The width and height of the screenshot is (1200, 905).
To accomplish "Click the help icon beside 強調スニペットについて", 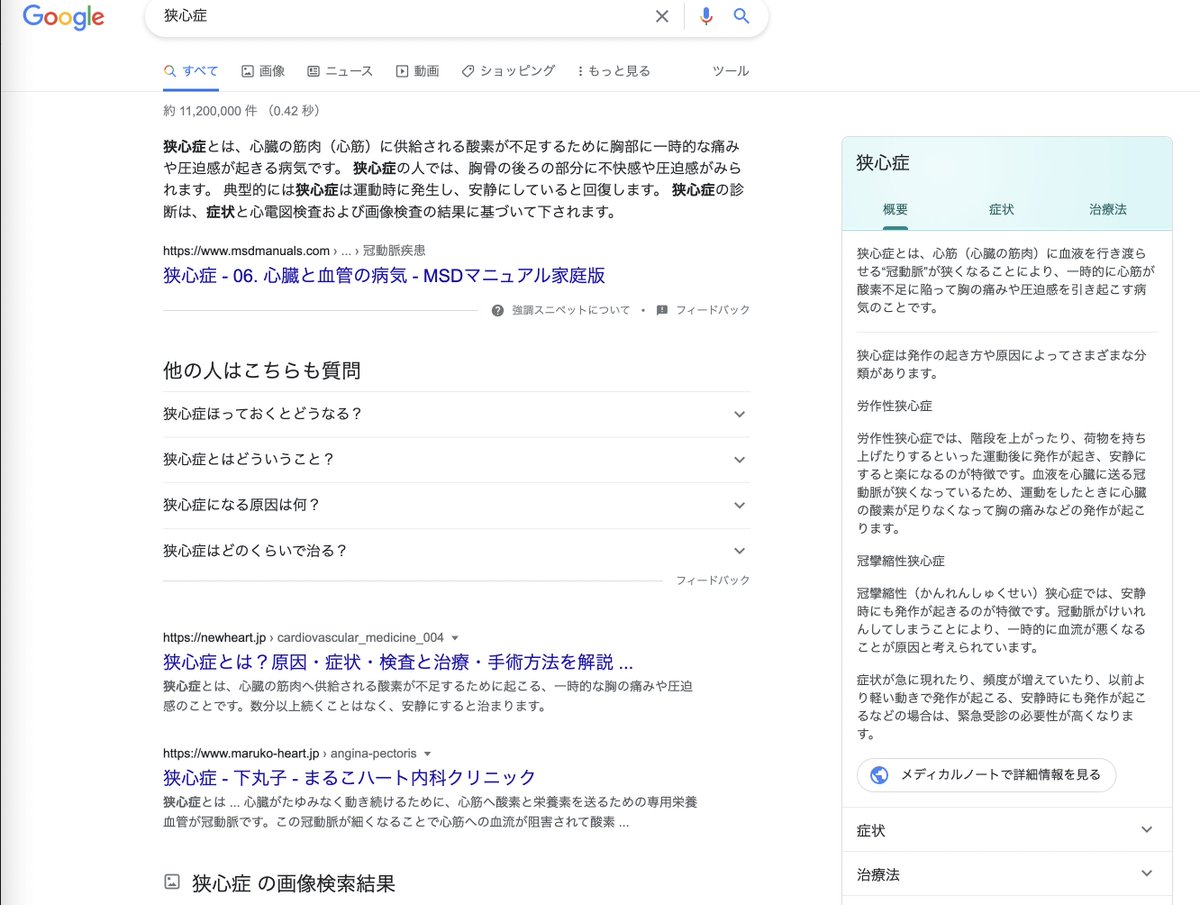I will (497, 310).
